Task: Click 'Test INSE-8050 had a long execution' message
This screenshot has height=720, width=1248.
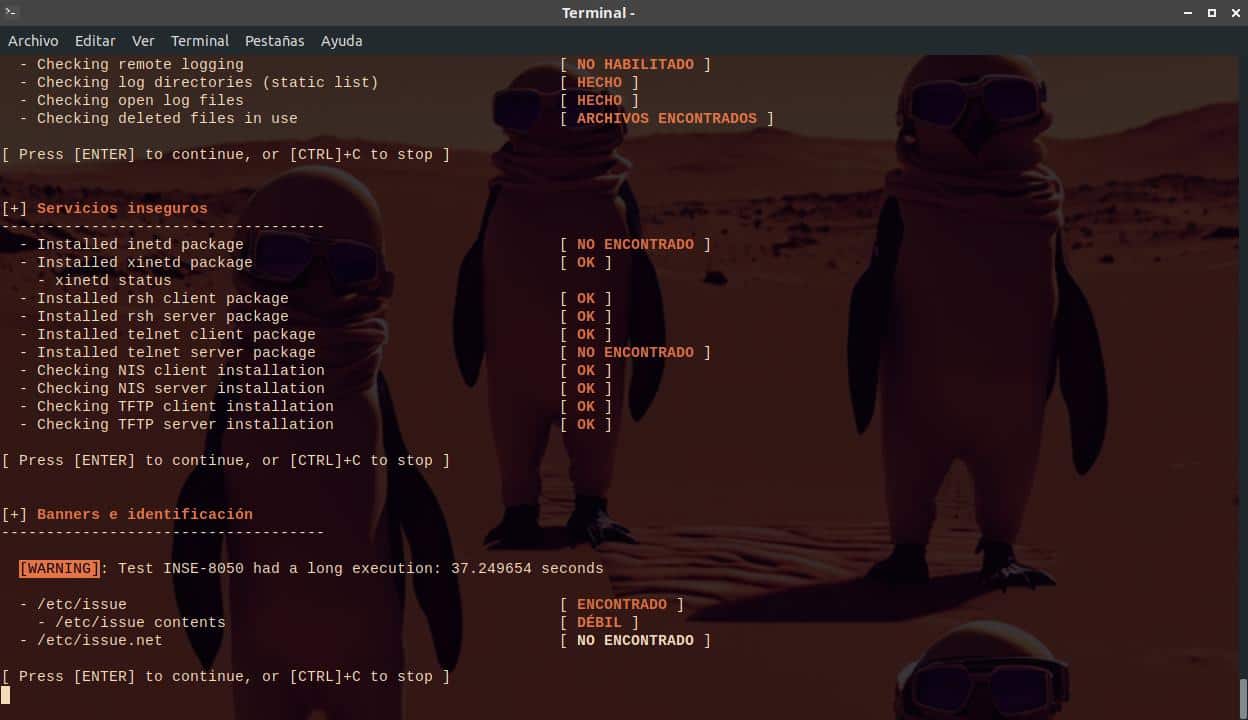Action: (361, 568)
